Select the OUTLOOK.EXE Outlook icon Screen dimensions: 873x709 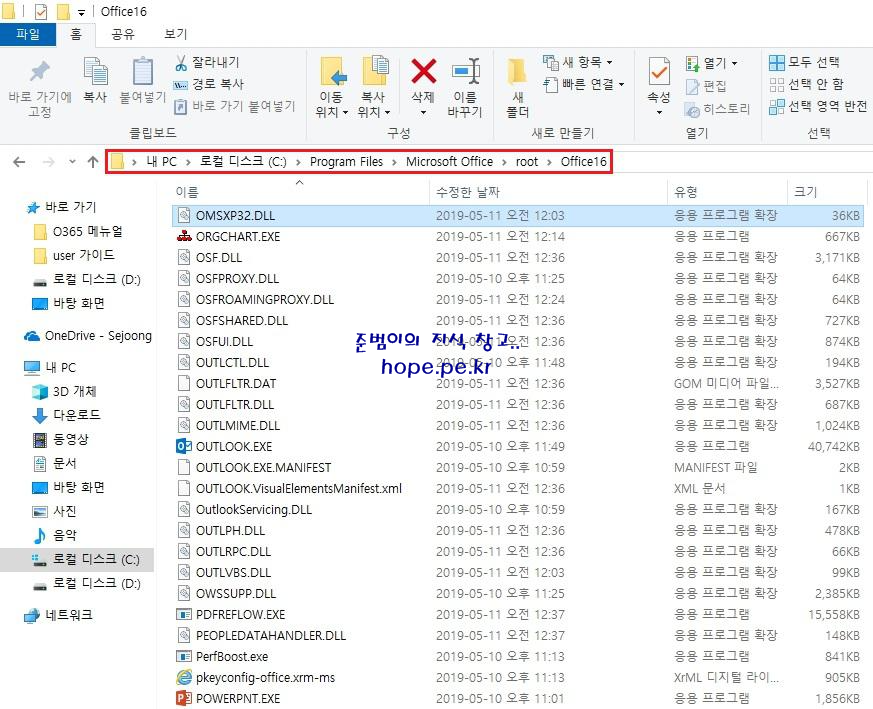click(184, 446)
